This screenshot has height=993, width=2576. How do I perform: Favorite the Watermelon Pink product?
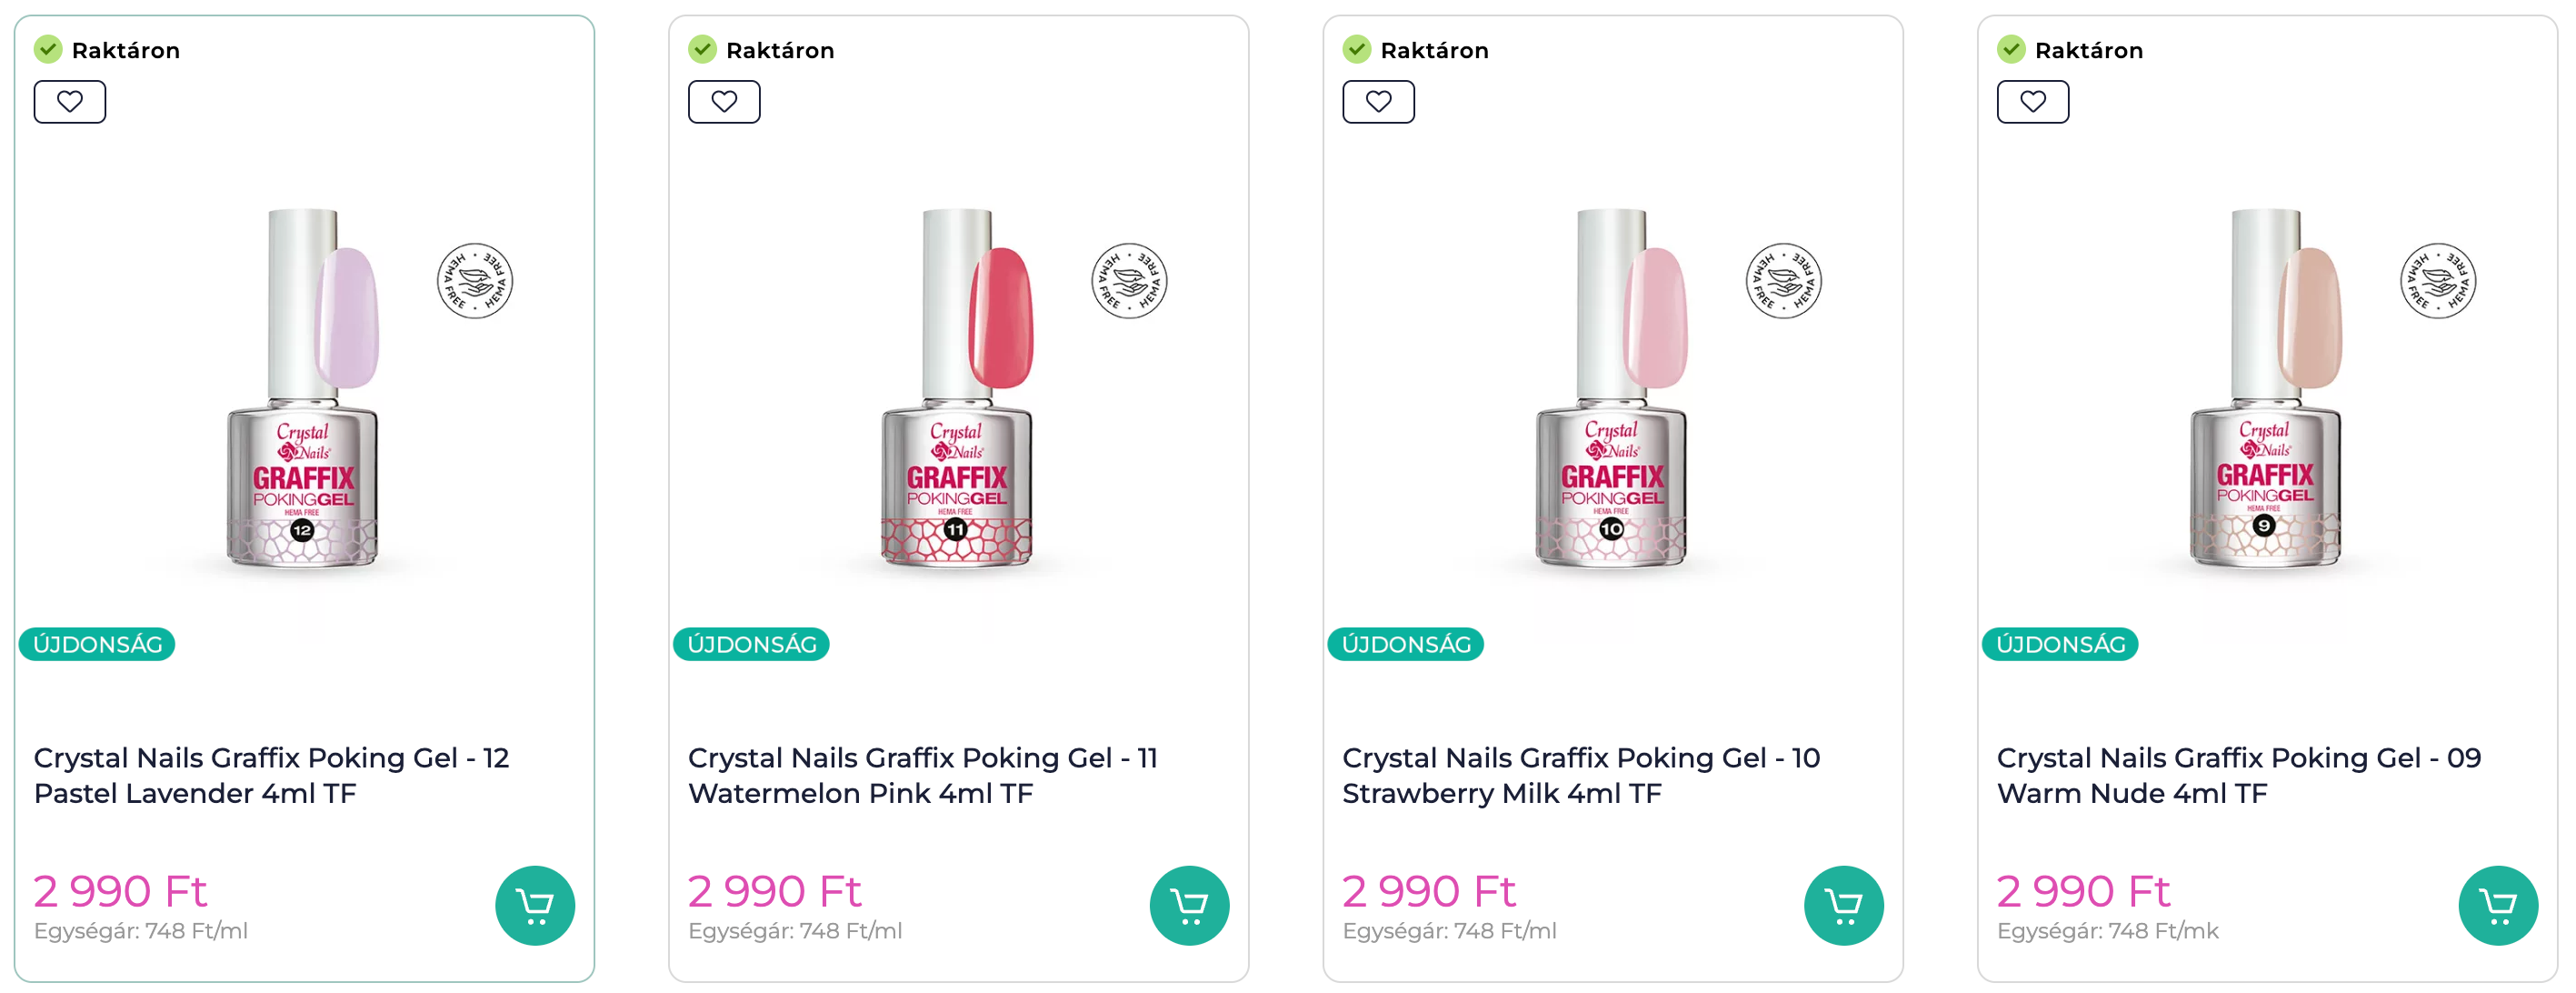click(x=724, y=102)
